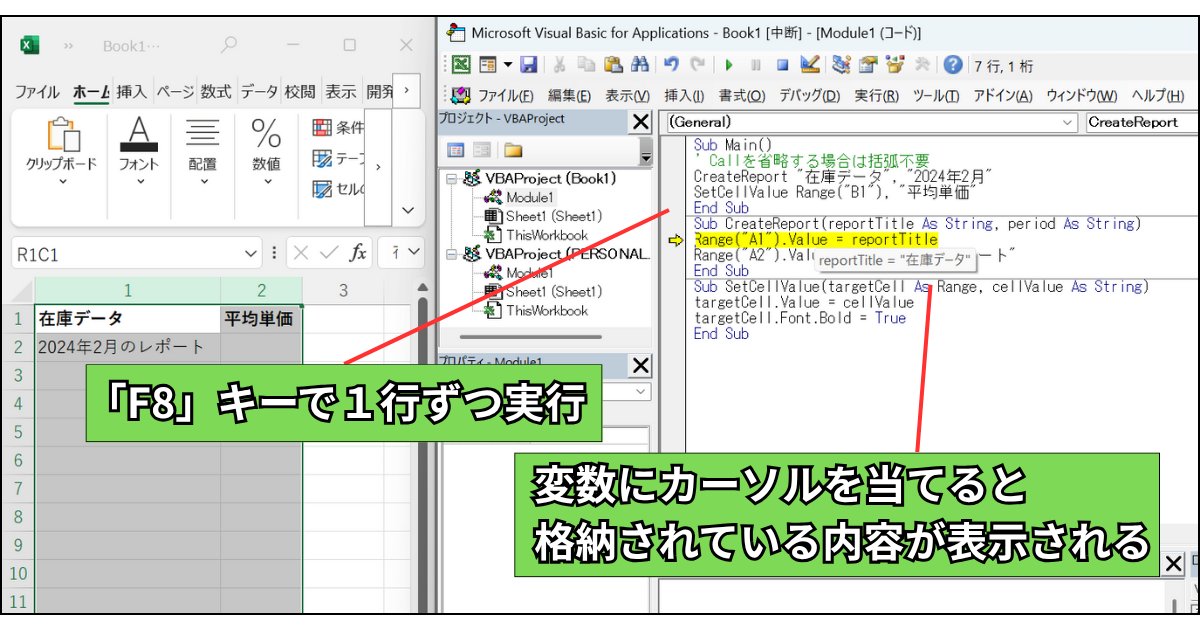The width and height of the screenshot is (1200, 630).
Task: Click the Redo icon in VBA toolbar
Action: click(x=698, y=65)
